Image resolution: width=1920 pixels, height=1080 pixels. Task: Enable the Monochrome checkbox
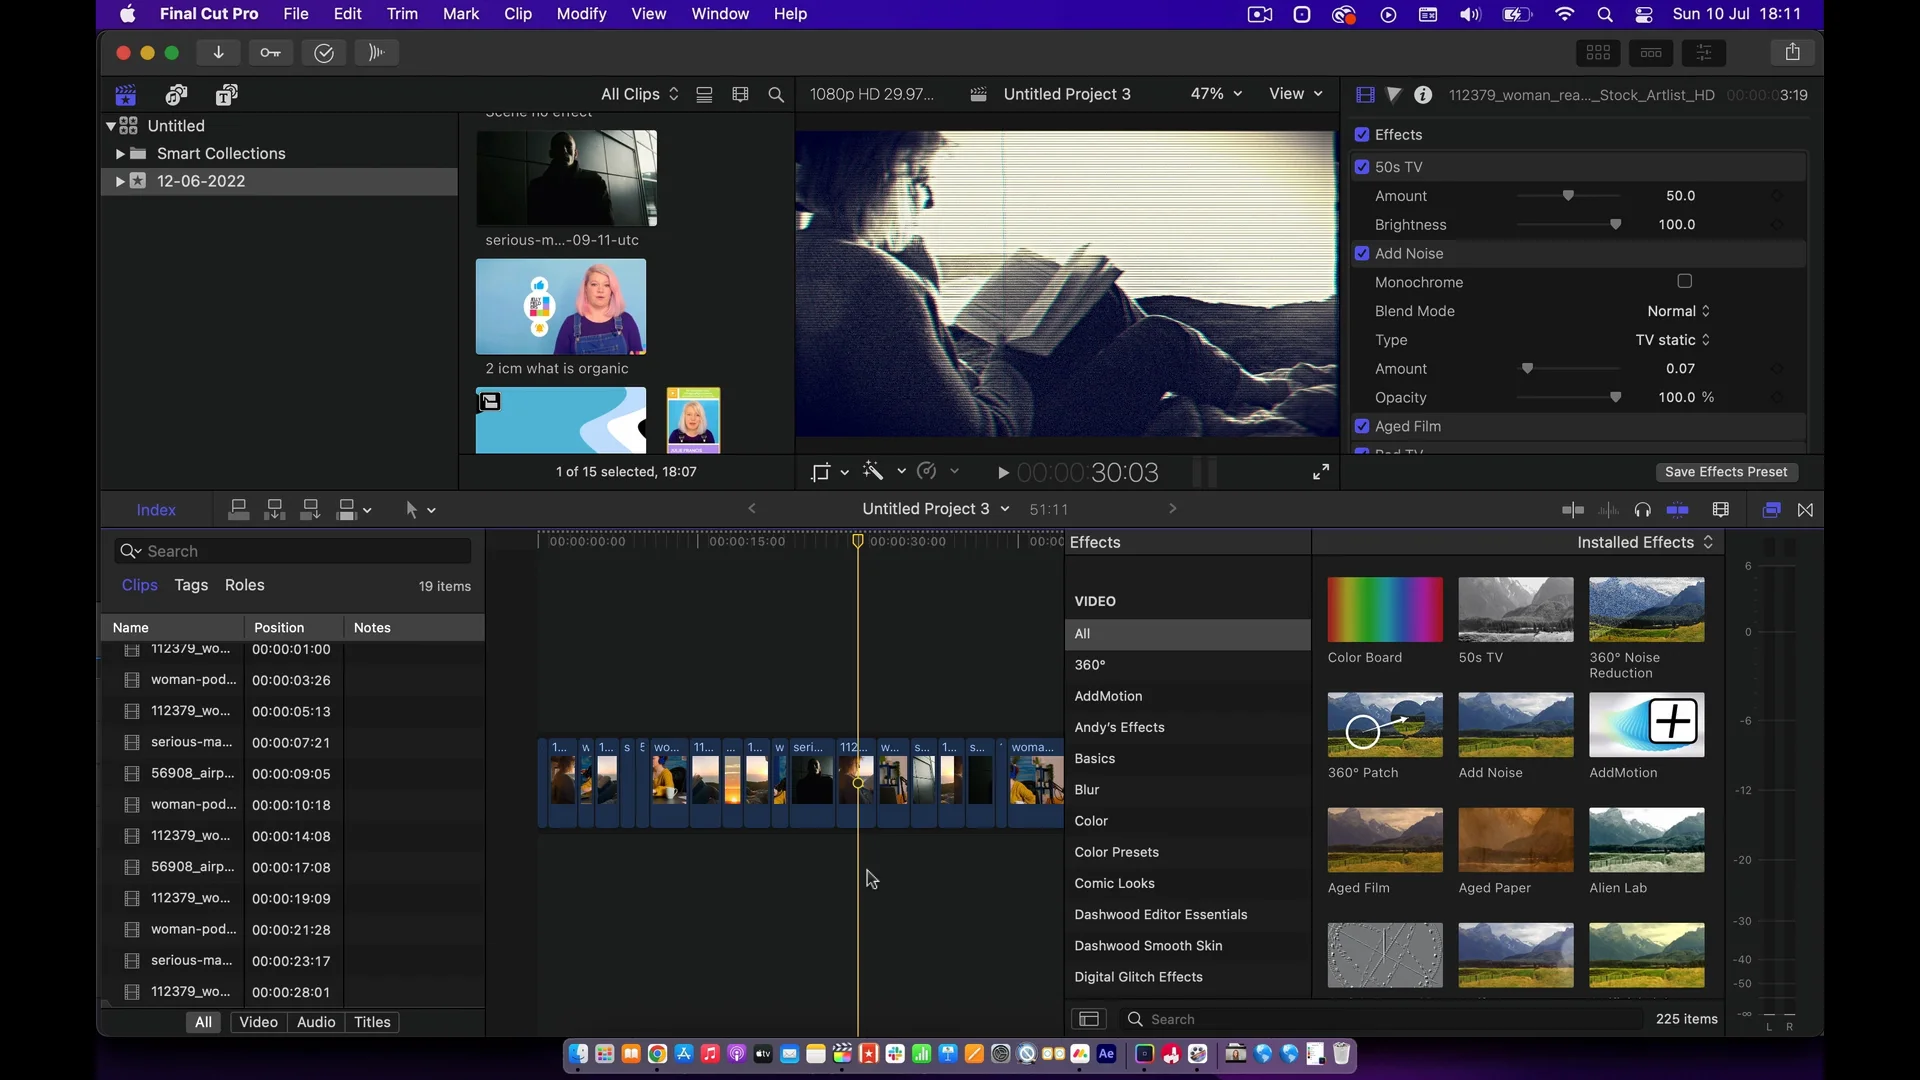(1685, 282)
